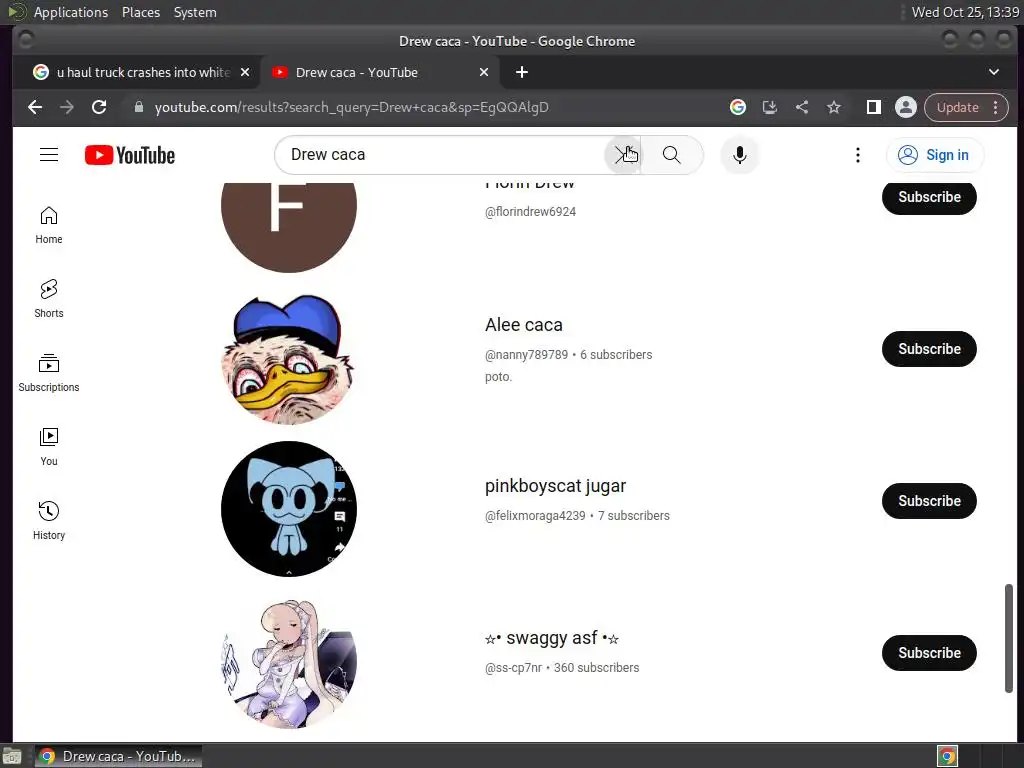The width and height of the screenshot is (1024, 768).
Task: Clear the search query with the X
Action: [x=622, y=155]
